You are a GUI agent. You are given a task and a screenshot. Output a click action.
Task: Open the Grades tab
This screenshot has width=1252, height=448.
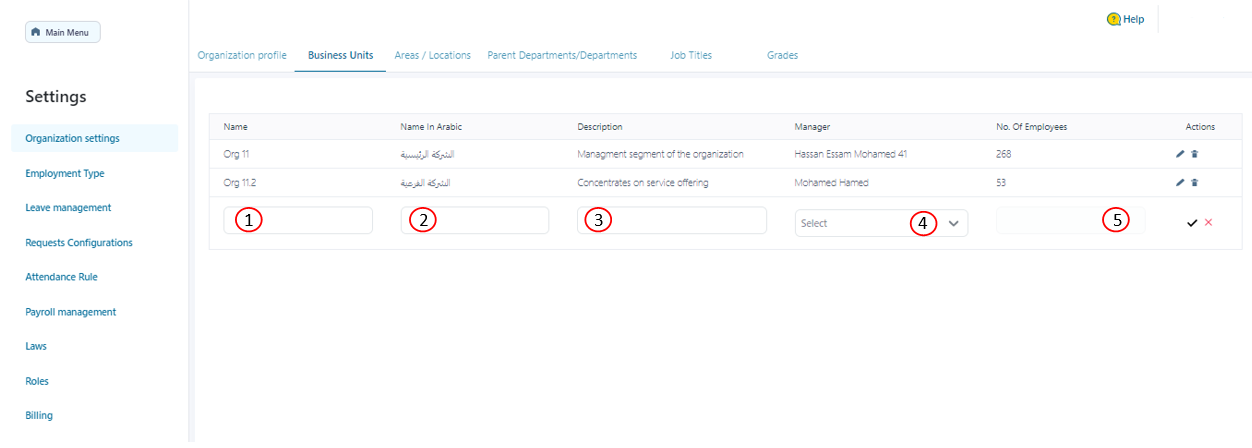[782, 55]
